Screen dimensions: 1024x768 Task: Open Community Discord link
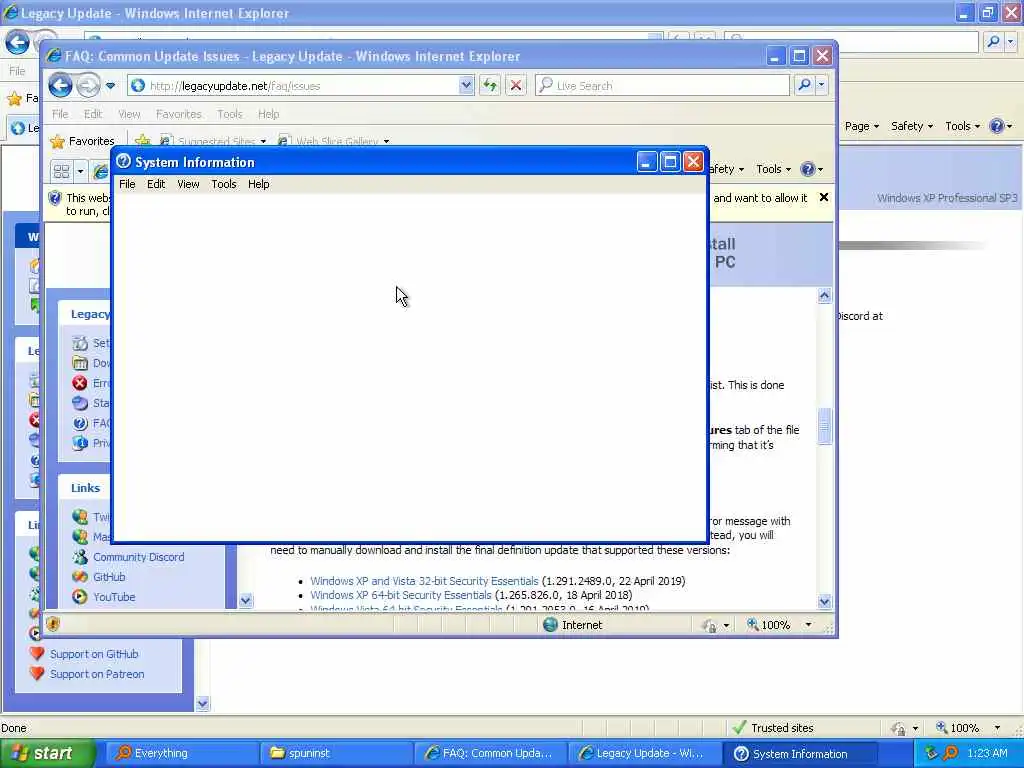click(138, 557)
